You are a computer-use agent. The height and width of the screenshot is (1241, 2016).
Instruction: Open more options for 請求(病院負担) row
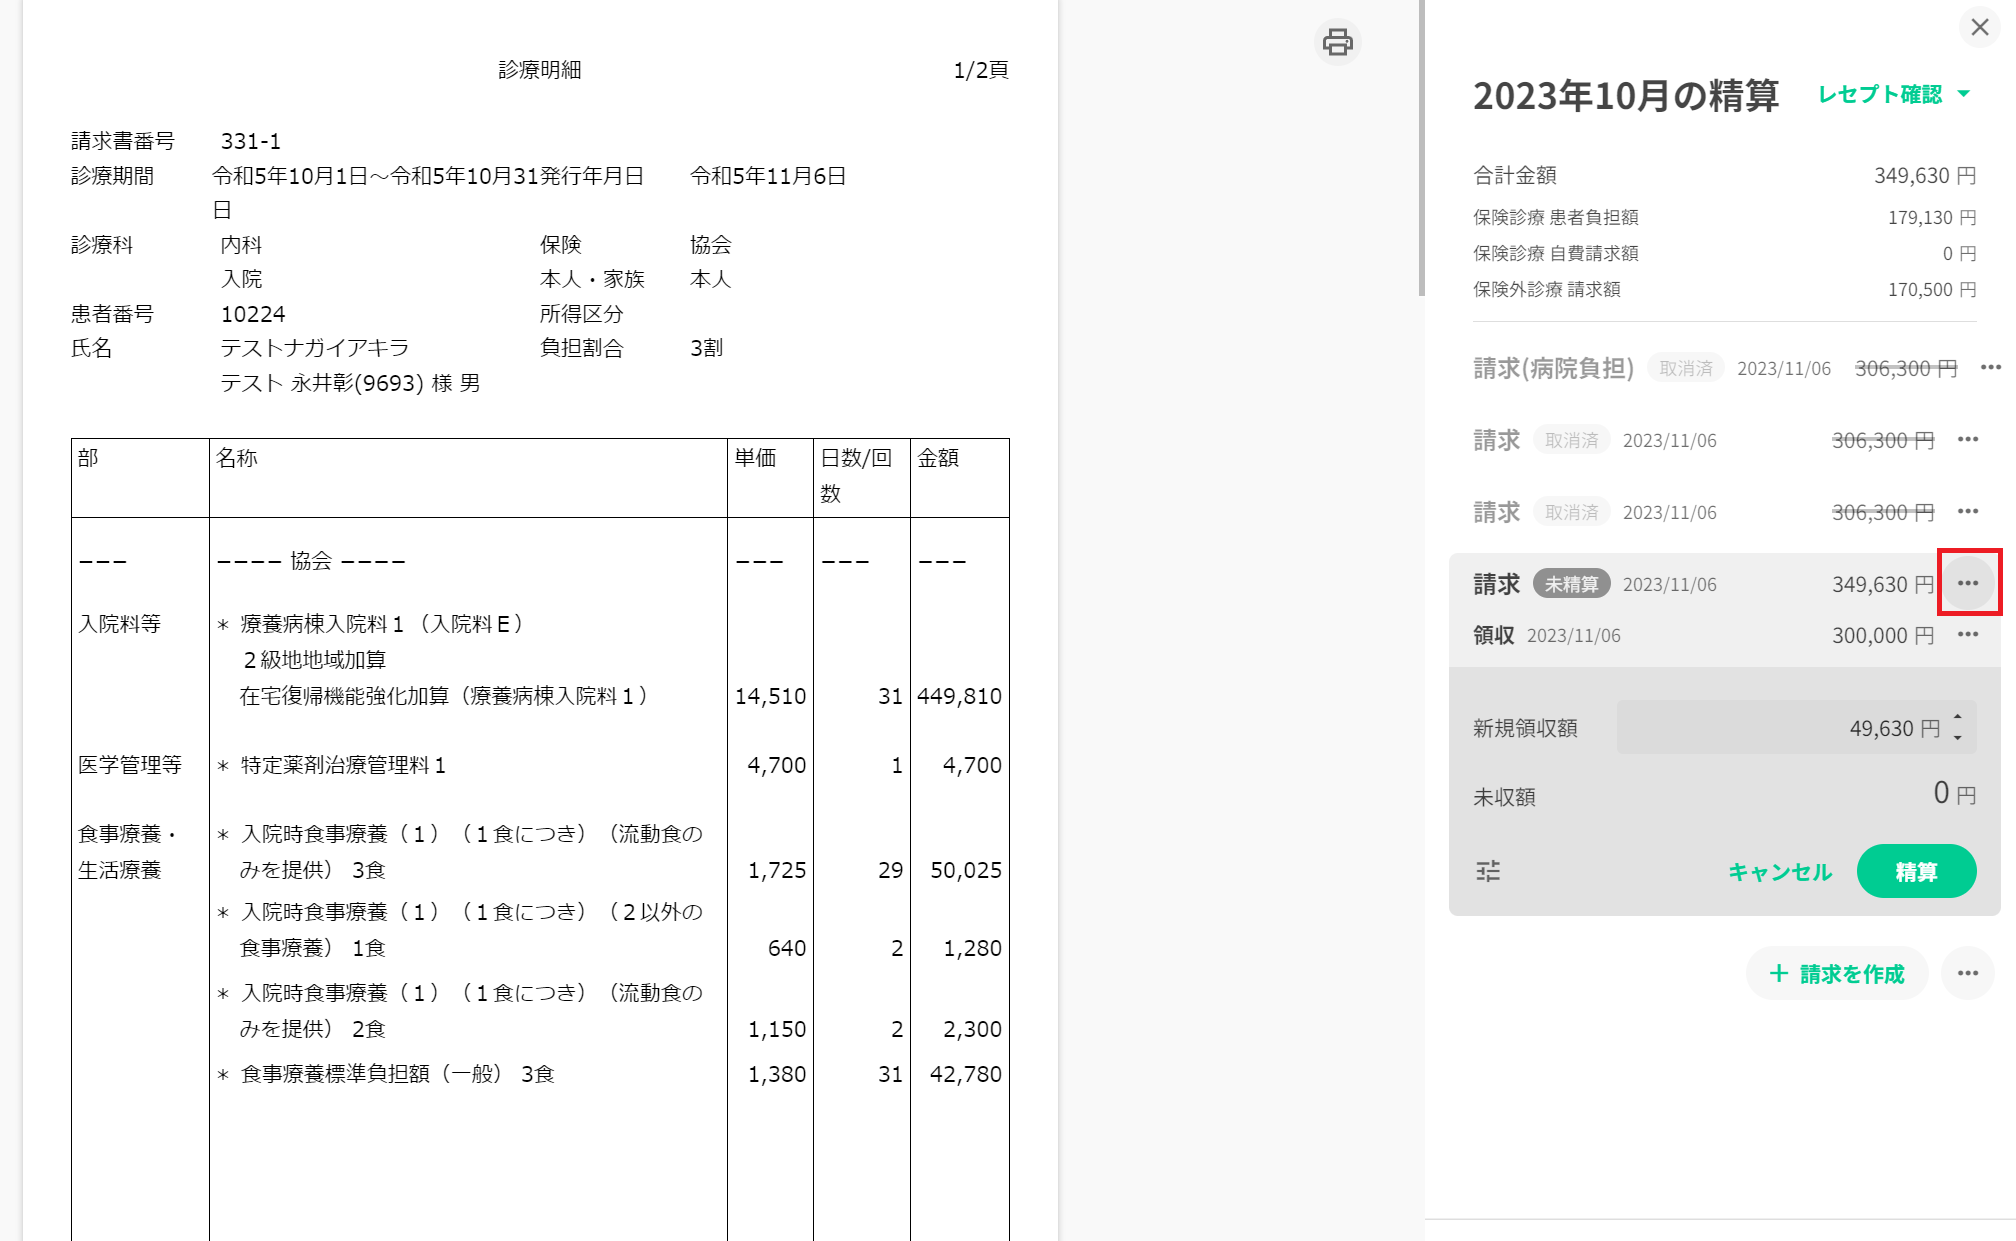coord(1990,368)
